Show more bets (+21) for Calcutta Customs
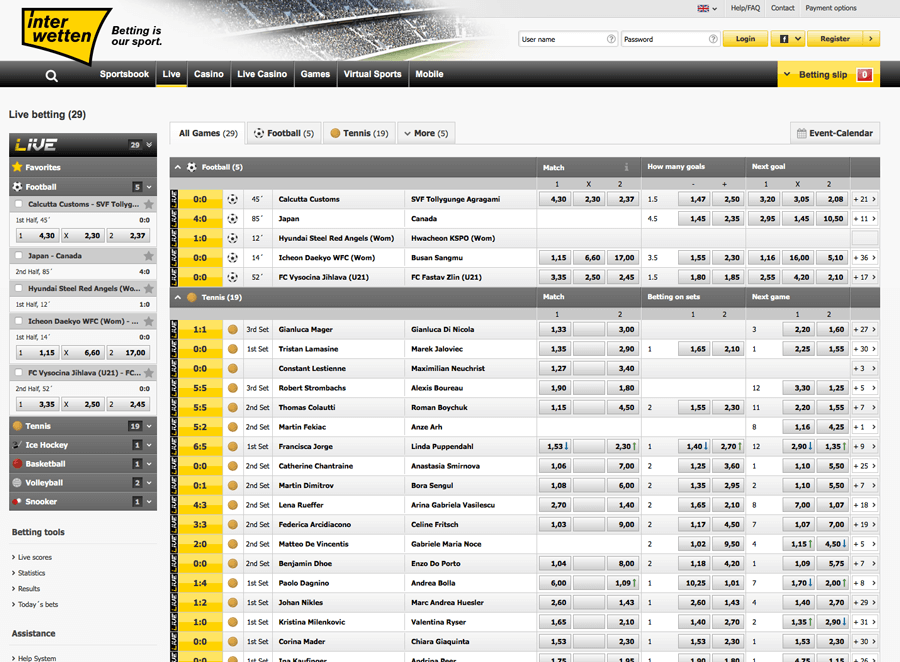 click(x=865, y=199)
